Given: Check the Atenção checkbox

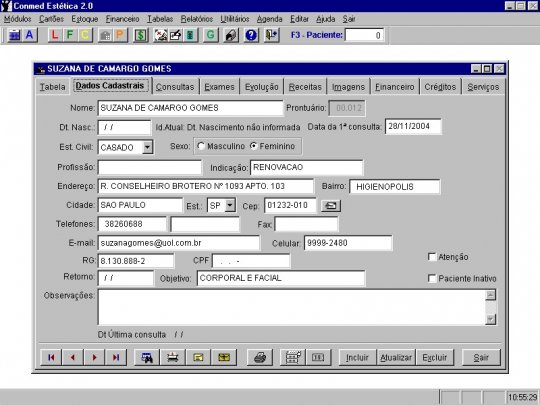Looking at the screenshot, I should (432, 257).
